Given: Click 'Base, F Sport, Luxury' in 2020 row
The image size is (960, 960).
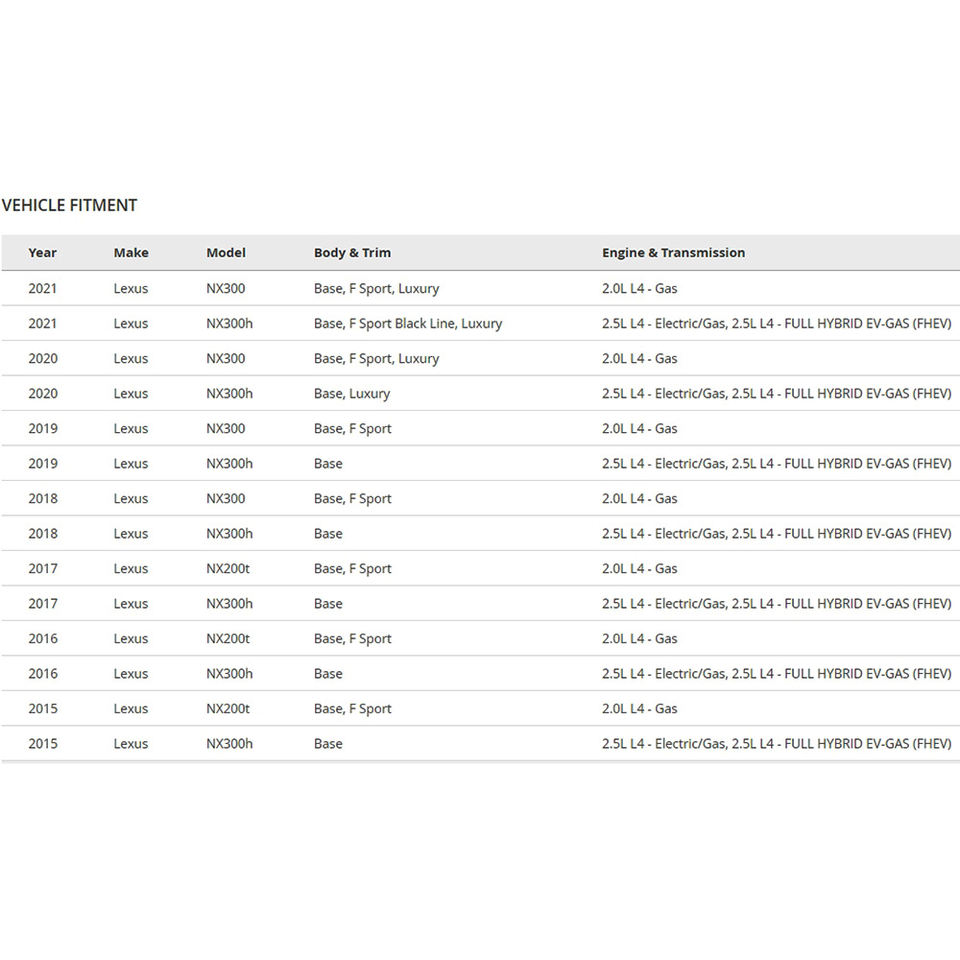Looking at the screenshot, I should pos(377,359).
